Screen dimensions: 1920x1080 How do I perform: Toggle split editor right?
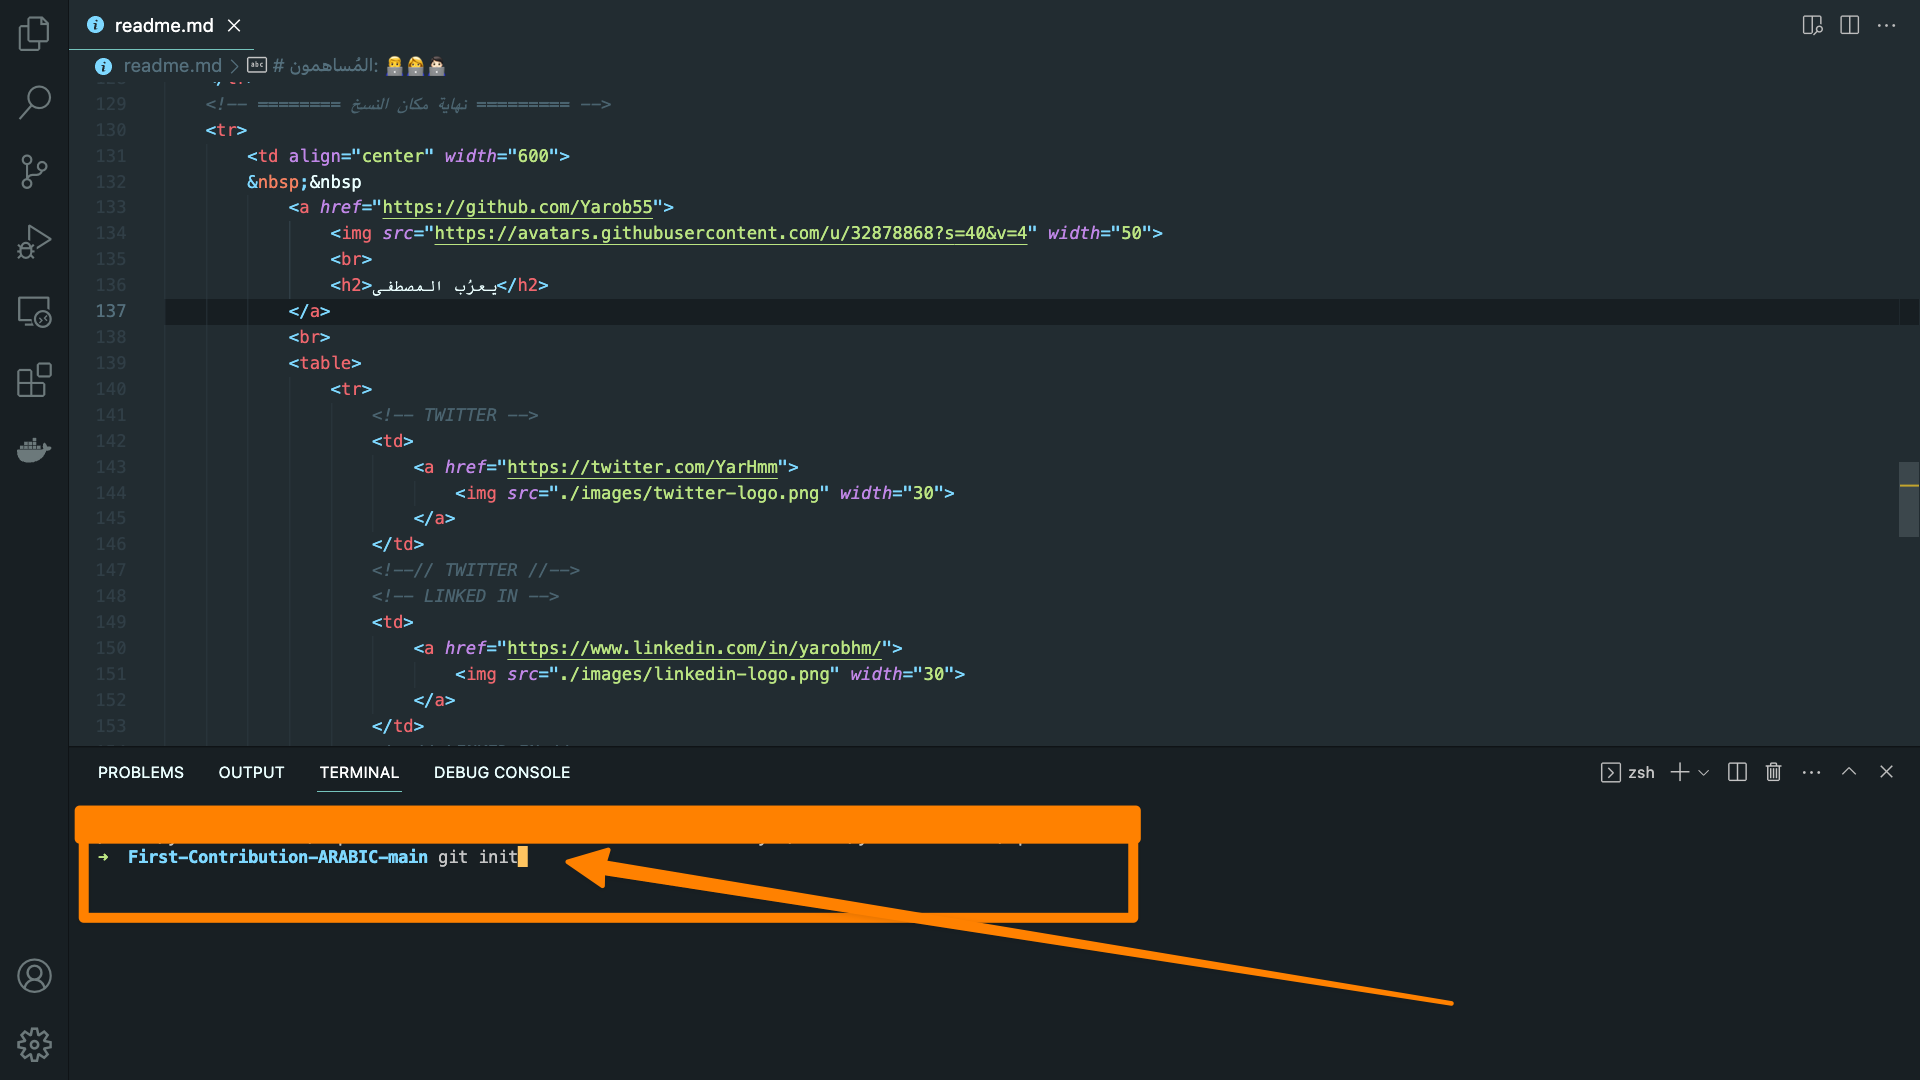(x=1849, y=25)
